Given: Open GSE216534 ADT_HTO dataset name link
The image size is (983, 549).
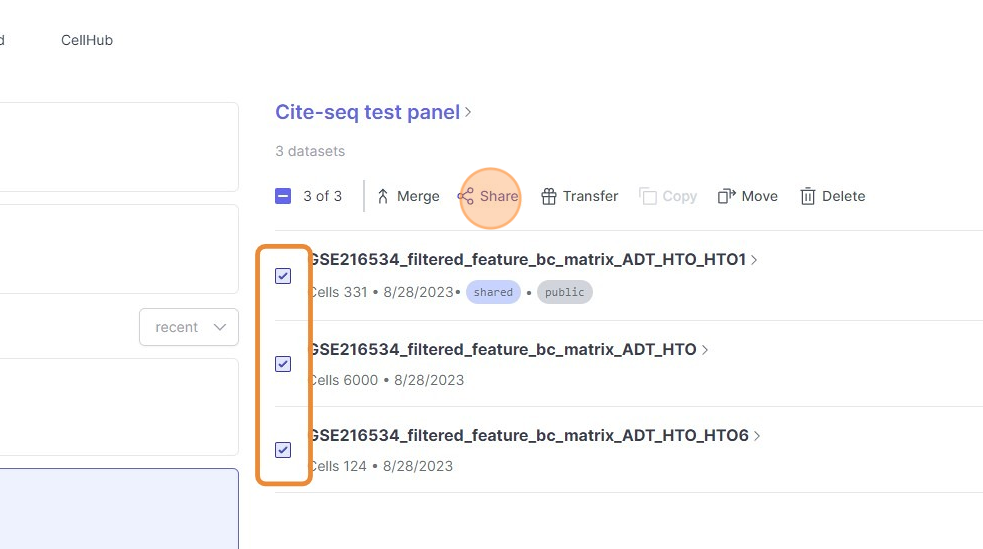Looking at the screenshot, I should [503, 350].
